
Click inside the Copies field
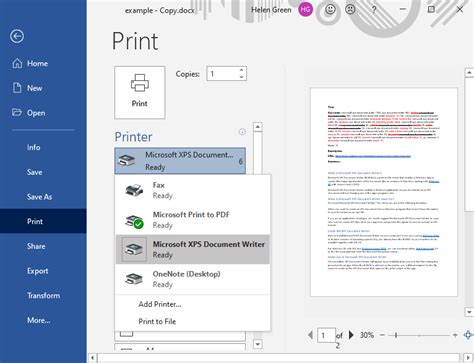pos(222,74)
